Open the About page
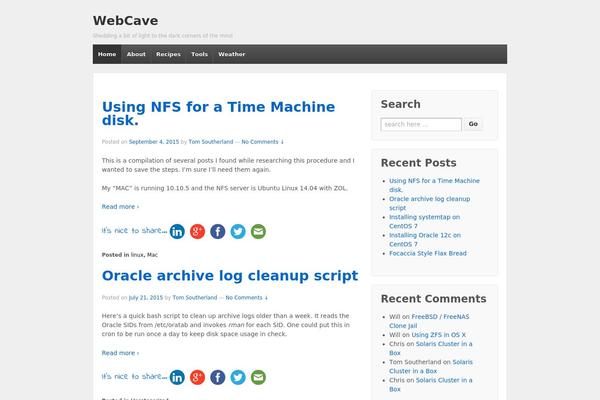Image resolution: width=600 pixels, height=400 pixels. [136, 54]
